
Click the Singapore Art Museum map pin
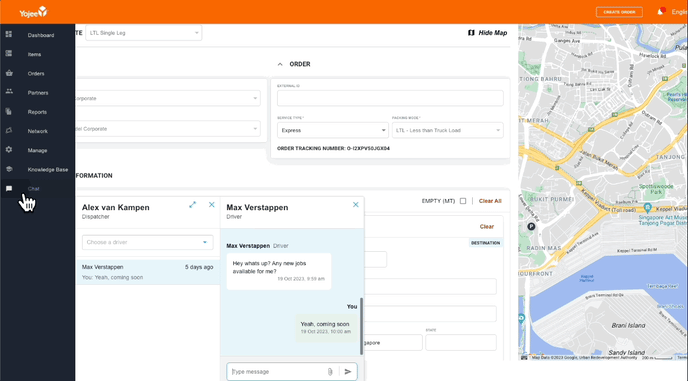[x=648, y=207]
